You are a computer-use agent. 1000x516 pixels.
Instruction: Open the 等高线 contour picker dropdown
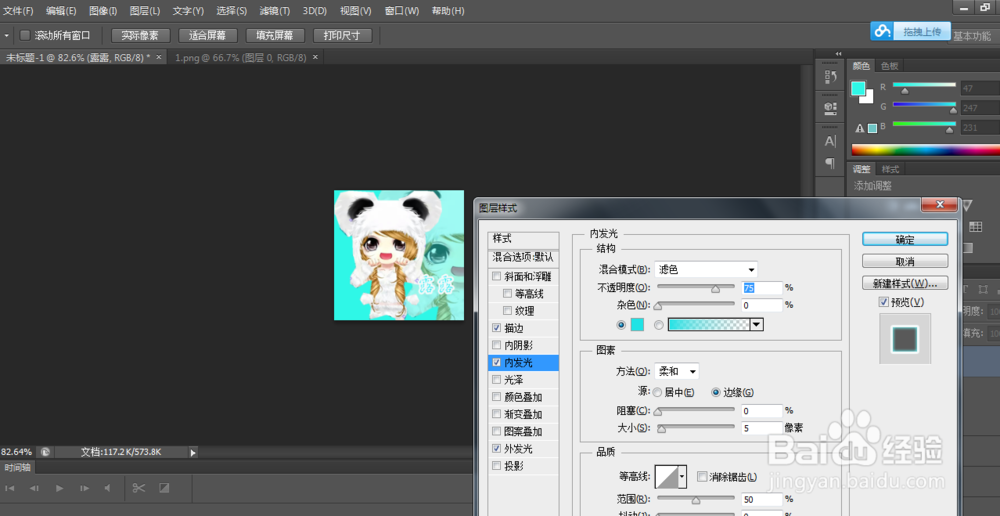coord(682,476)
